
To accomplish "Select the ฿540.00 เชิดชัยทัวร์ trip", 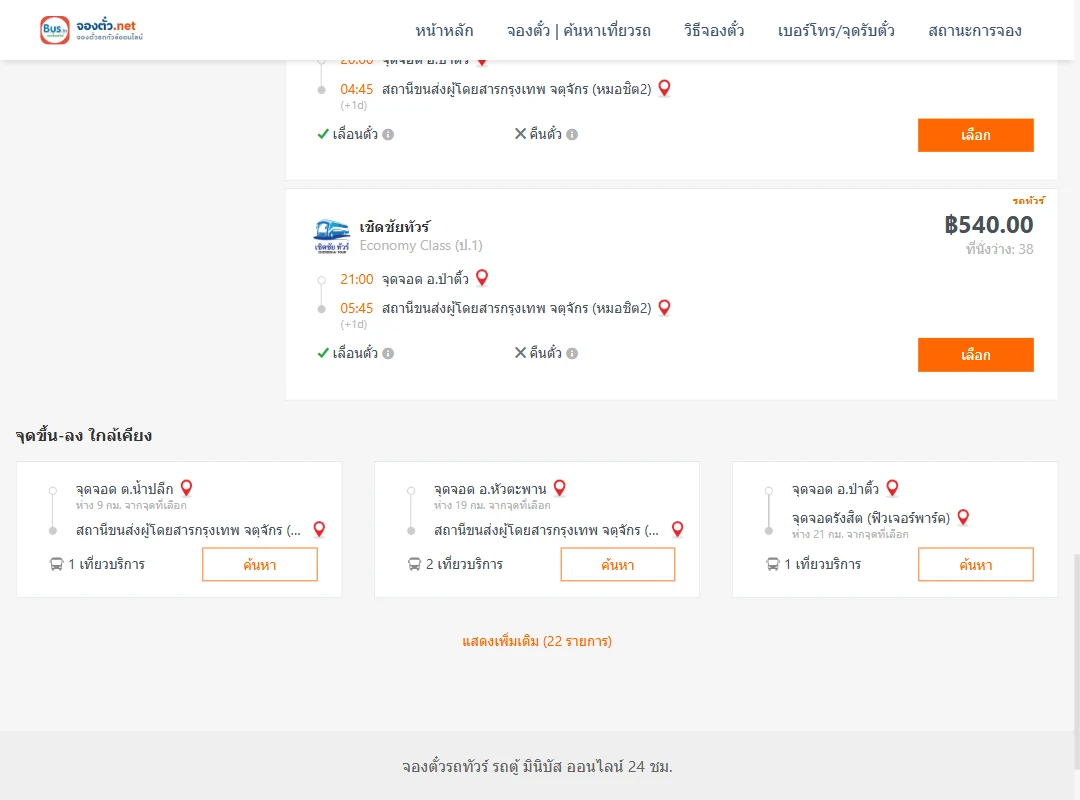I will 975,355.
